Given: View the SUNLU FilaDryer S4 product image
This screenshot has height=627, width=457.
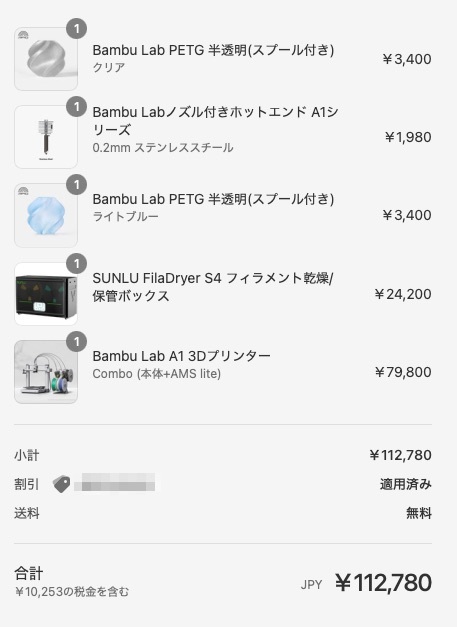Looking at the screenshot, I should coord(46,294).
